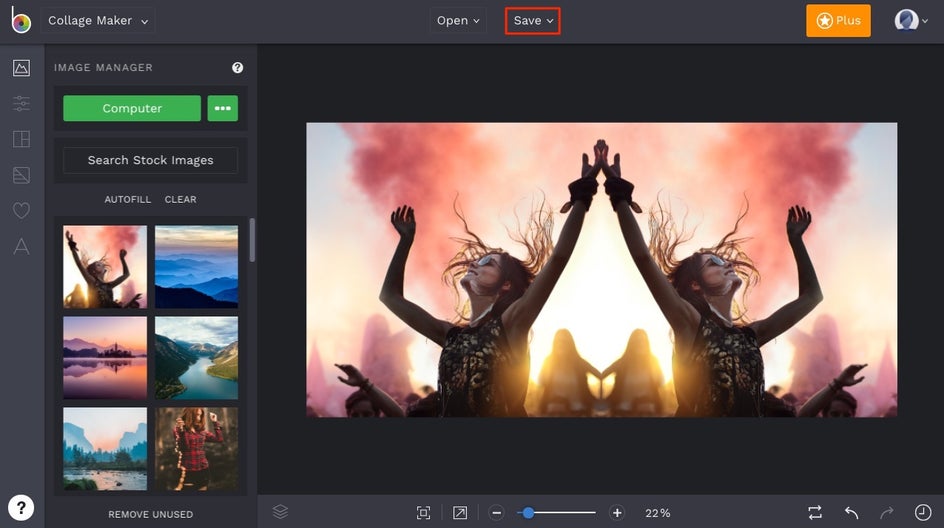This screenshot has width=944, height=528.
Task: Undo the last action
Action: (x=851, y=512)
